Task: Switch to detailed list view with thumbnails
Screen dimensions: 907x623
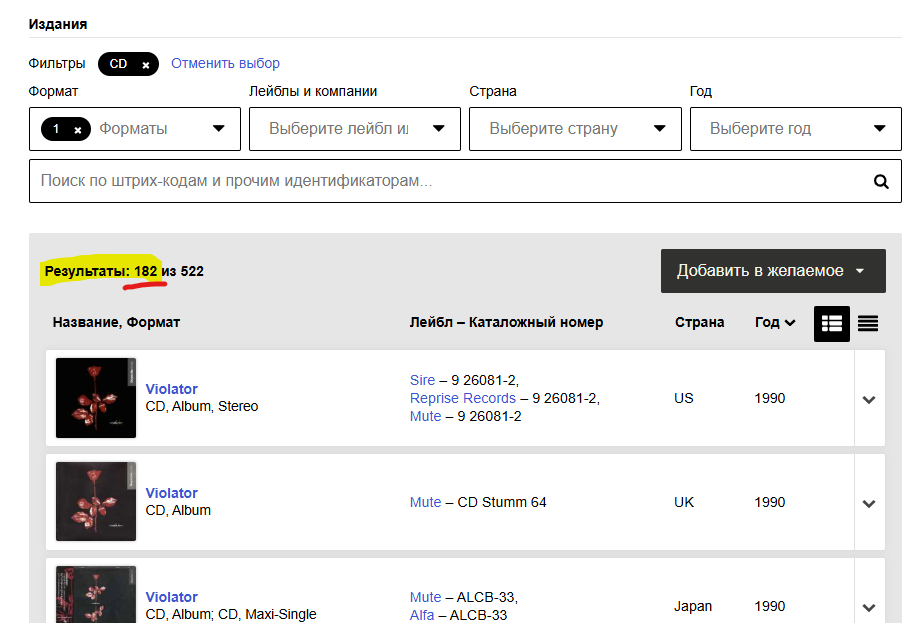Action: [x=831, y=323]
